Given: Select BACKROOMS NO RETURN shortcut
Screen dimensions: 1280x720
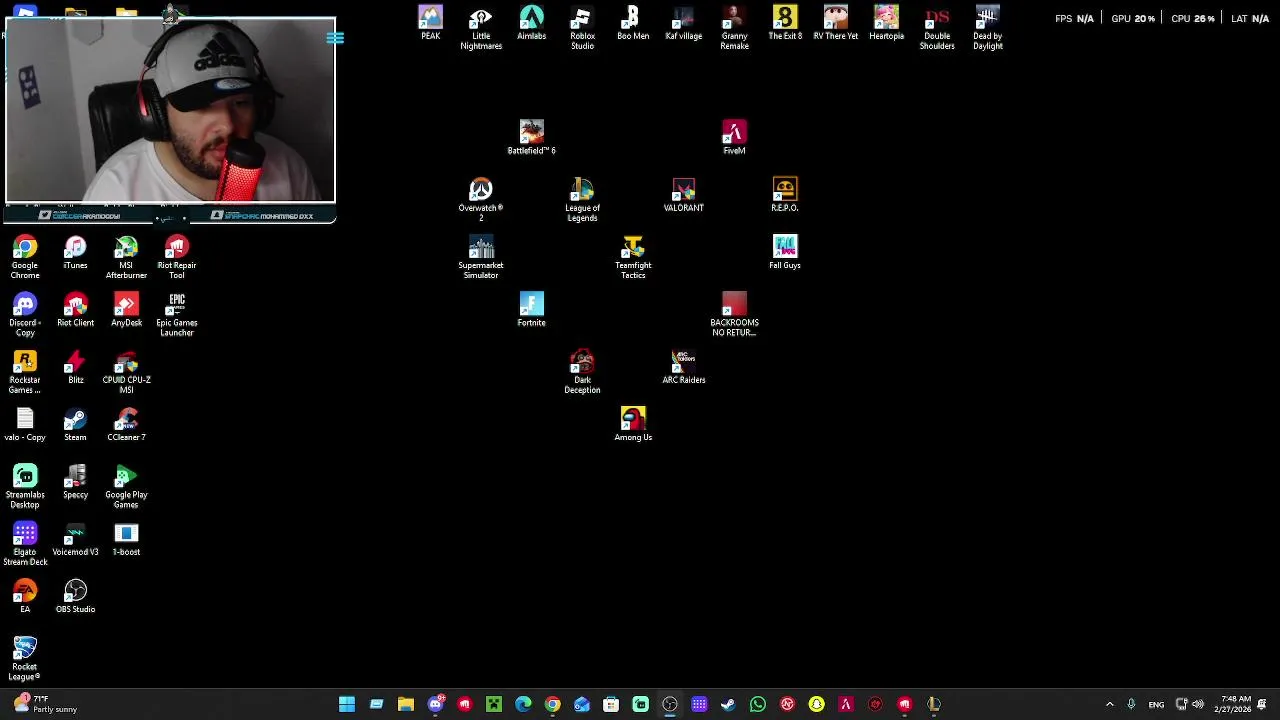Looking at the screenshot, I should [734, 314].
